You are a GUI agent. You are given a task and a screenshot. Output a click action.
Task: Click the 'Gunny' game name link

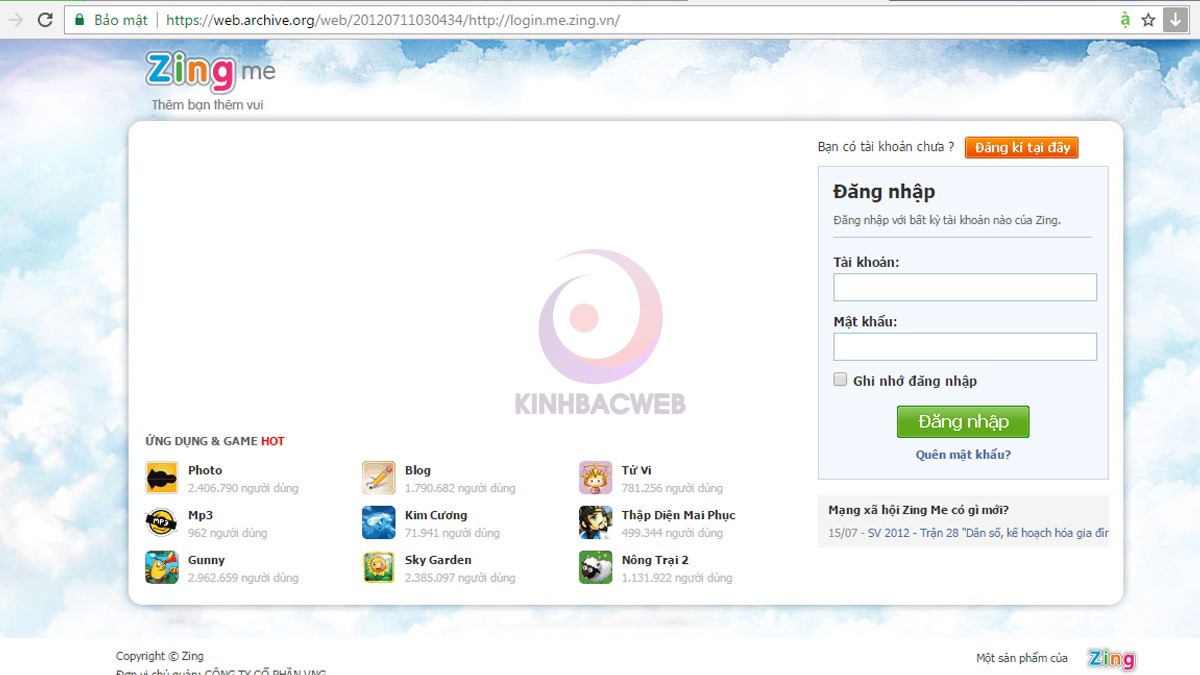click(206, 560)
